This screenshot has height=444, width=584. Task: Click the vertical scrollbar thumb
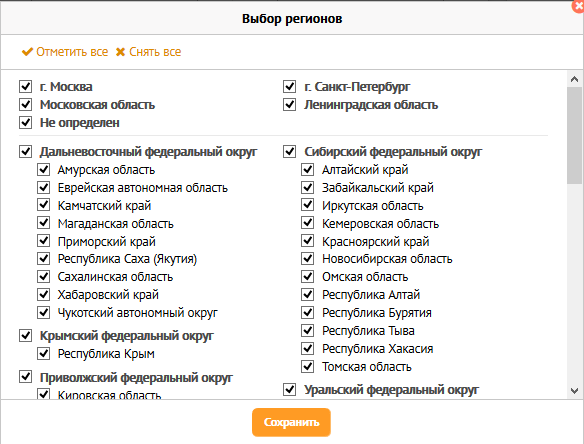pos(574,136)
